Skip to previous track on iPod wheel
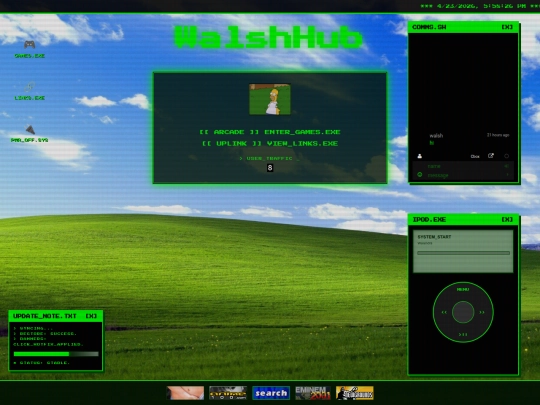Screen dimensions: 540x405 coord(444,312)
